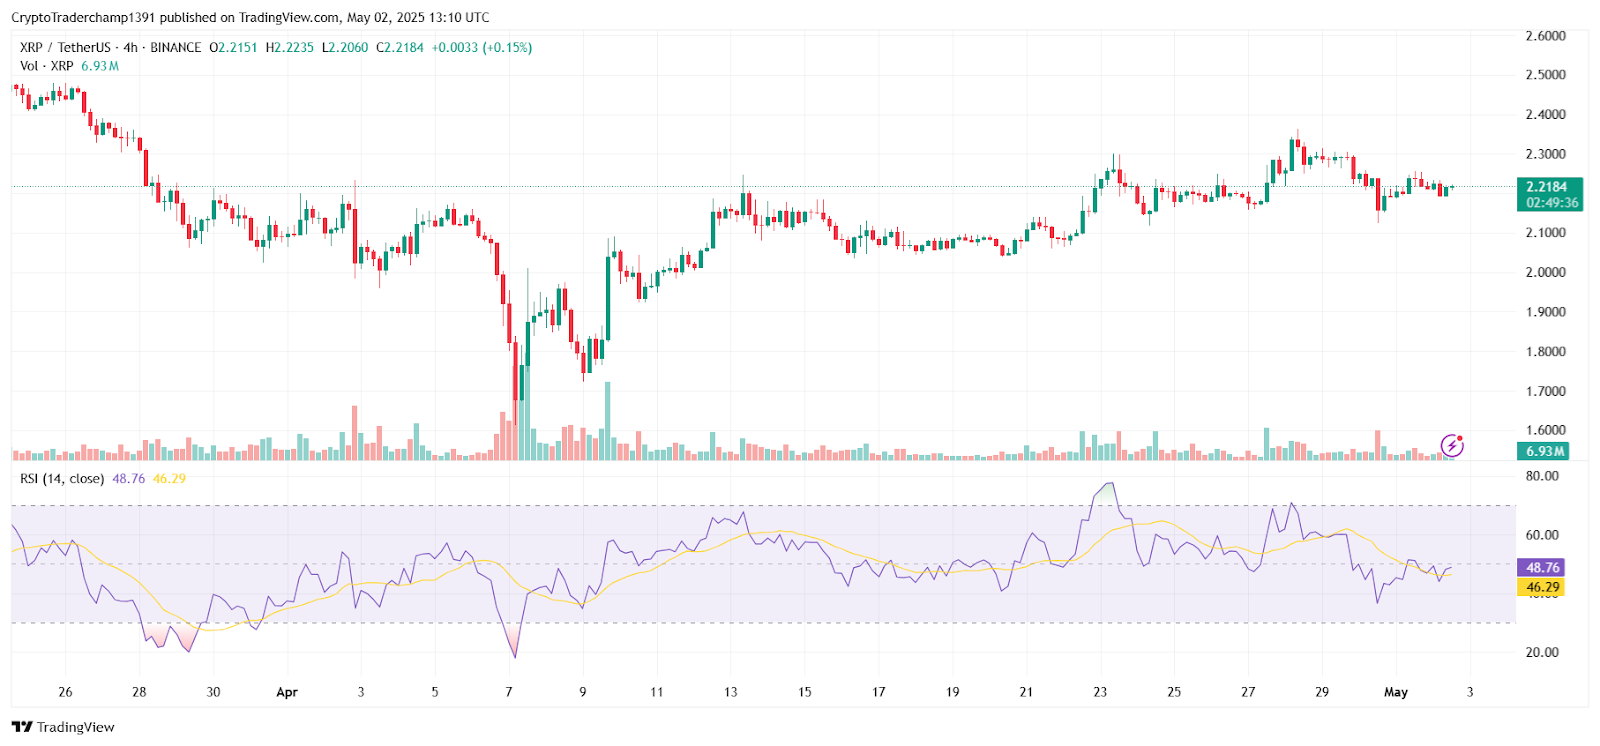Click the 20.00 RSI scale label
Screen dimensions: 1600x746
click(x=1542, y=652)
